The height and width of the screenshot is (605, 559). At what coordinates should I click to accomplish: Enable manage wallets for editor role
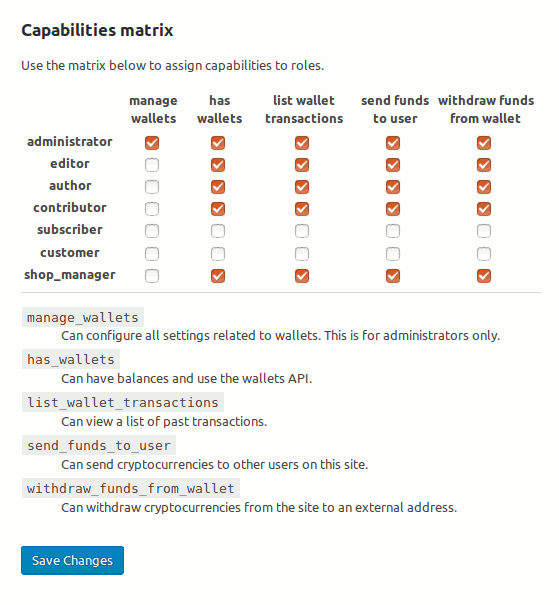click(x=152, y=165)
